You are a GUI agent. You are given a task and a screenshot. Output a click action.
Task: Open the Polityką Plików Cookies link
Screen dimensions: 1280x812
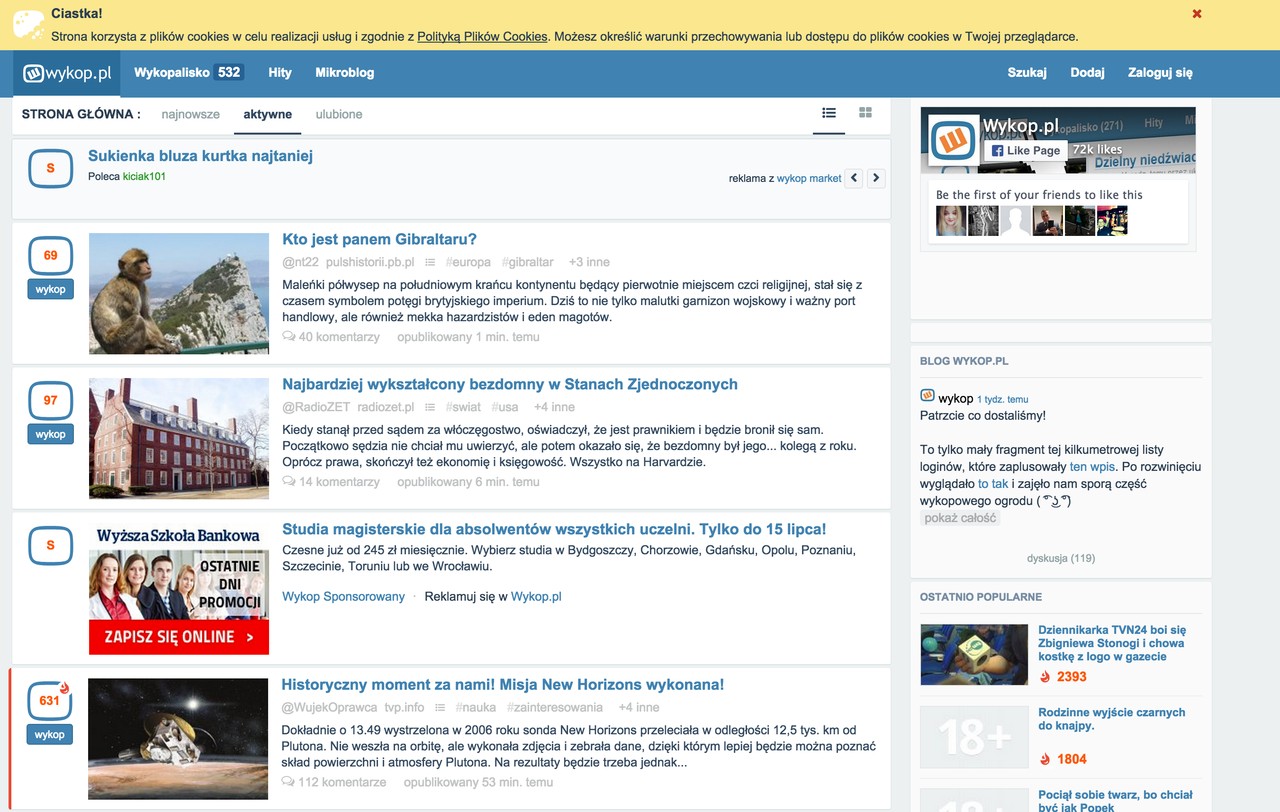[482, 36]
